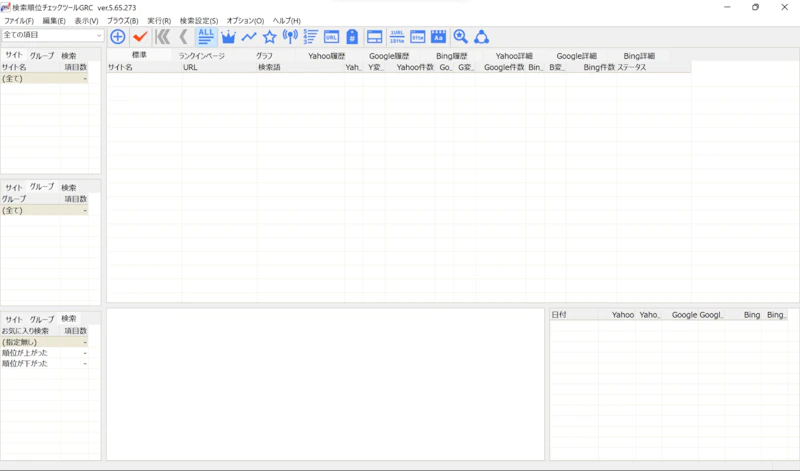Select the 順位が下がった row

(44, 363)
